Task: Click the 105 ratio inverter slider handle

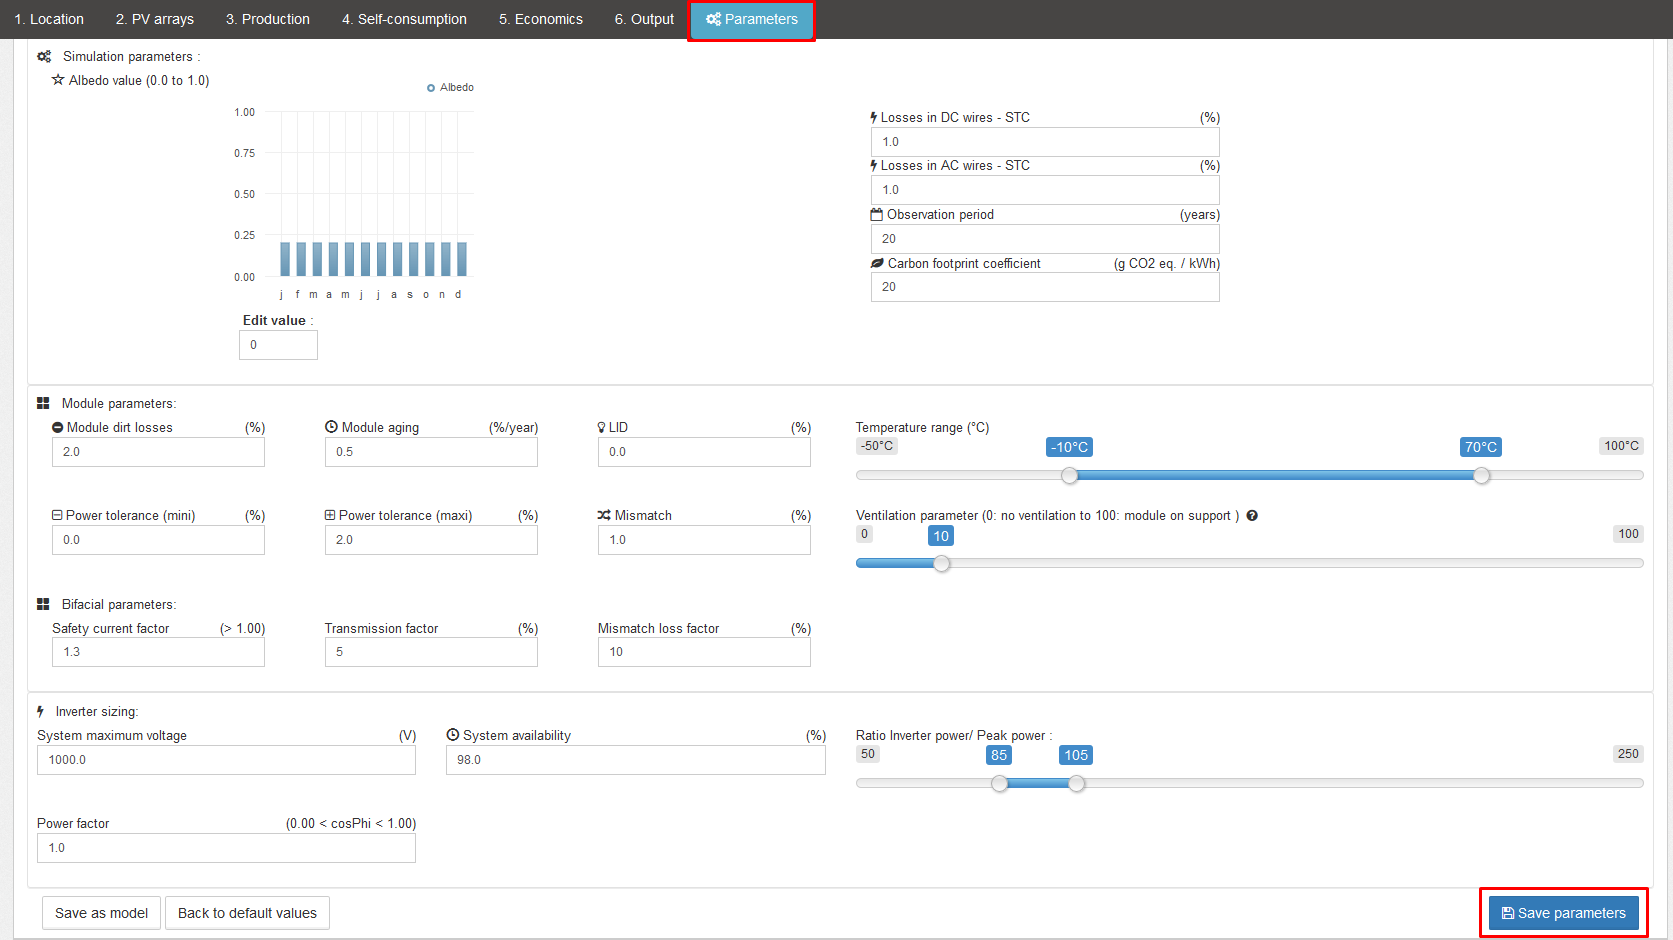Action: click(x=1077, y=783)
